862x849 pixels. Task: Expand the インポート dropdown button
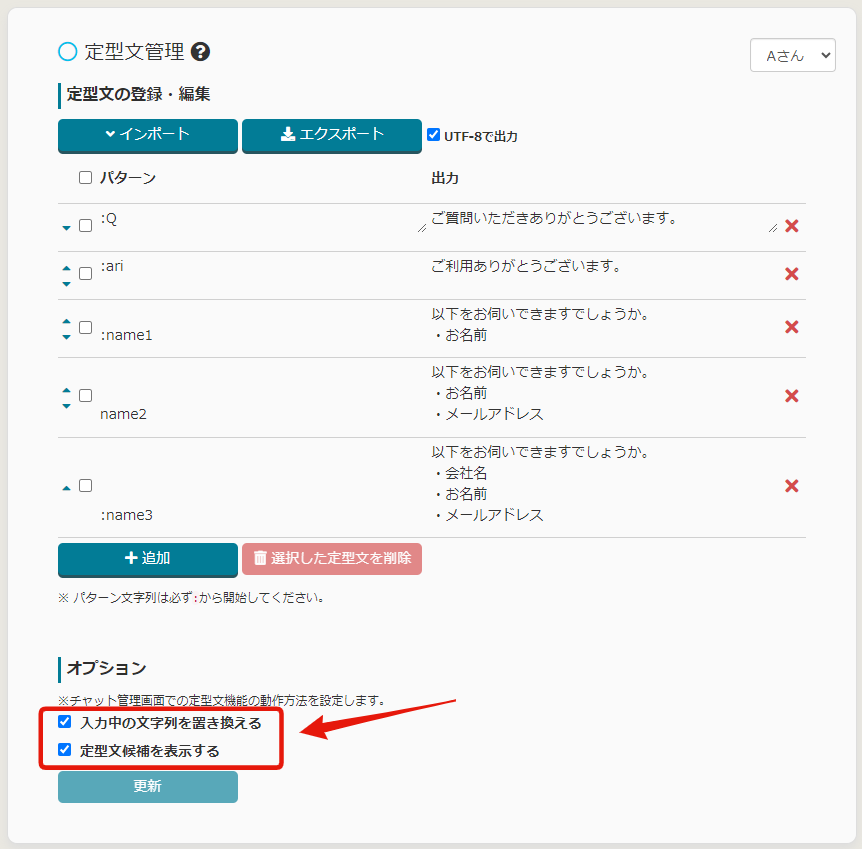(x=147, y=135)
